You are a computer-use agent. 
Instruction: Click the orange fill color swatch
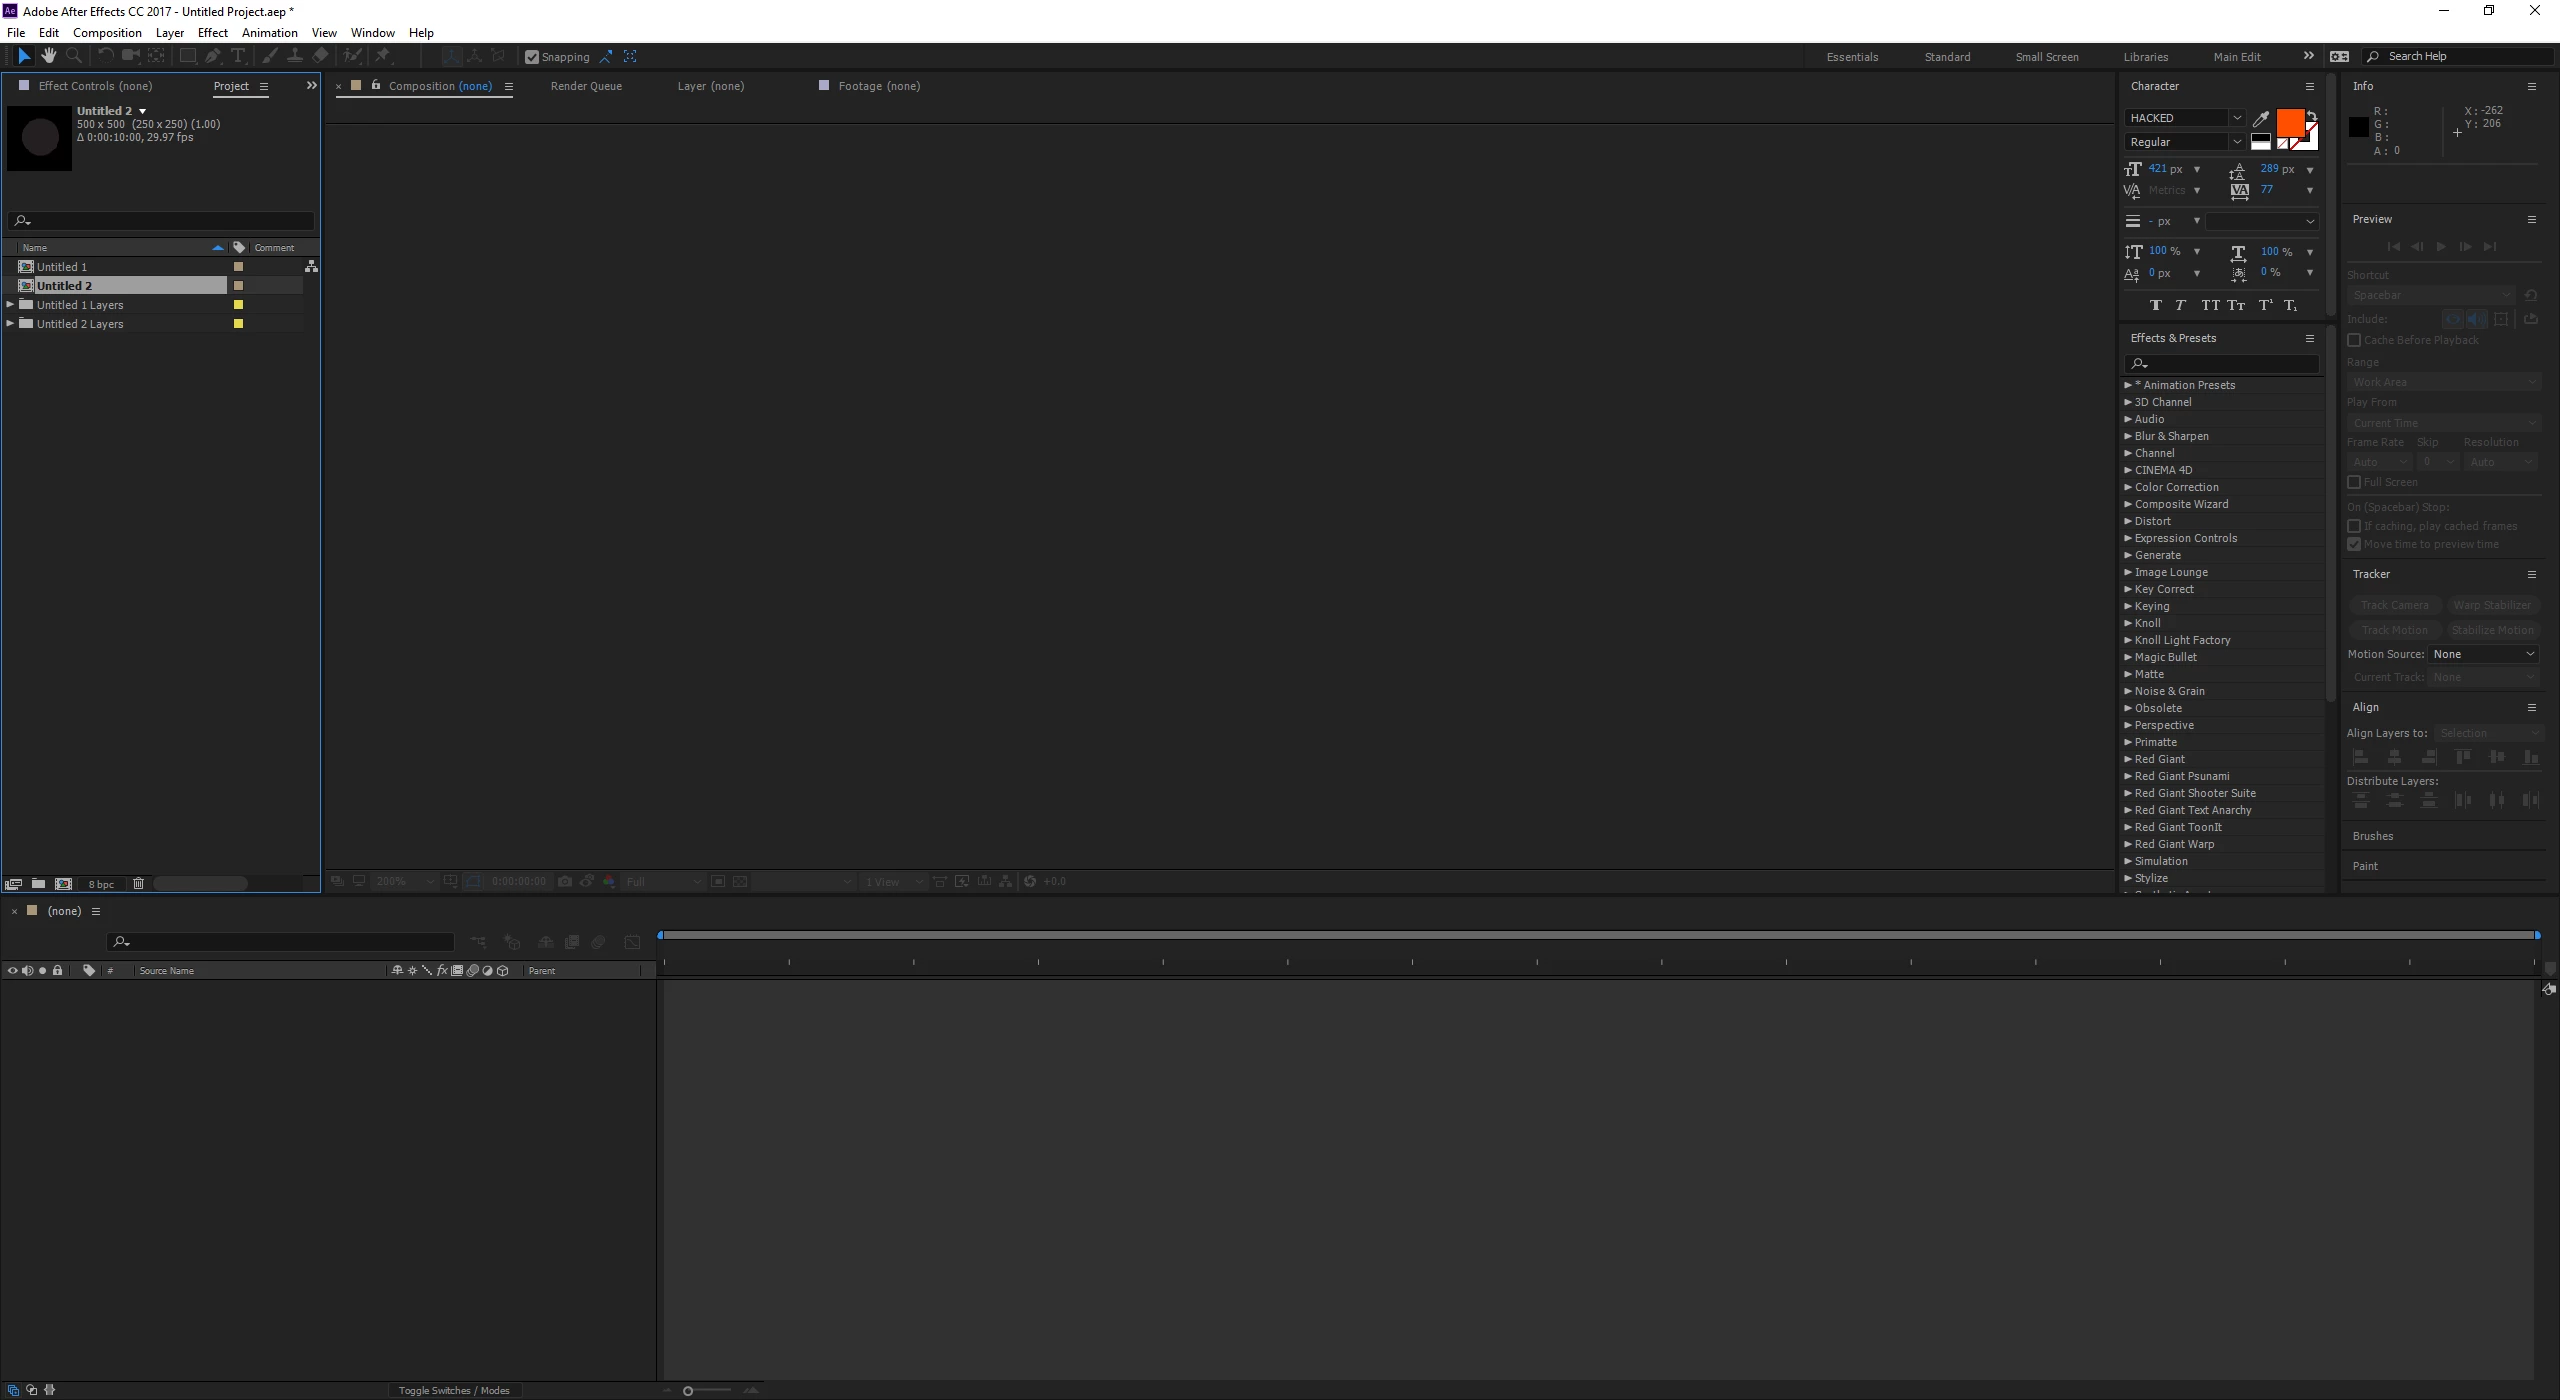click(x=2289, y=124)
